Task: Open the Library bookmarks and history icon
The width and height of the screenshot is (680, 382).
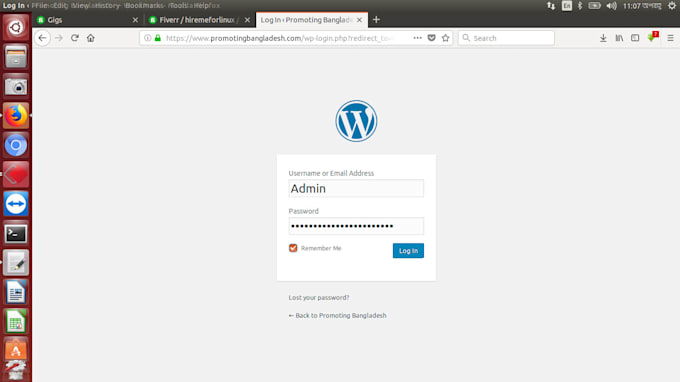Action: coord(619,38)
